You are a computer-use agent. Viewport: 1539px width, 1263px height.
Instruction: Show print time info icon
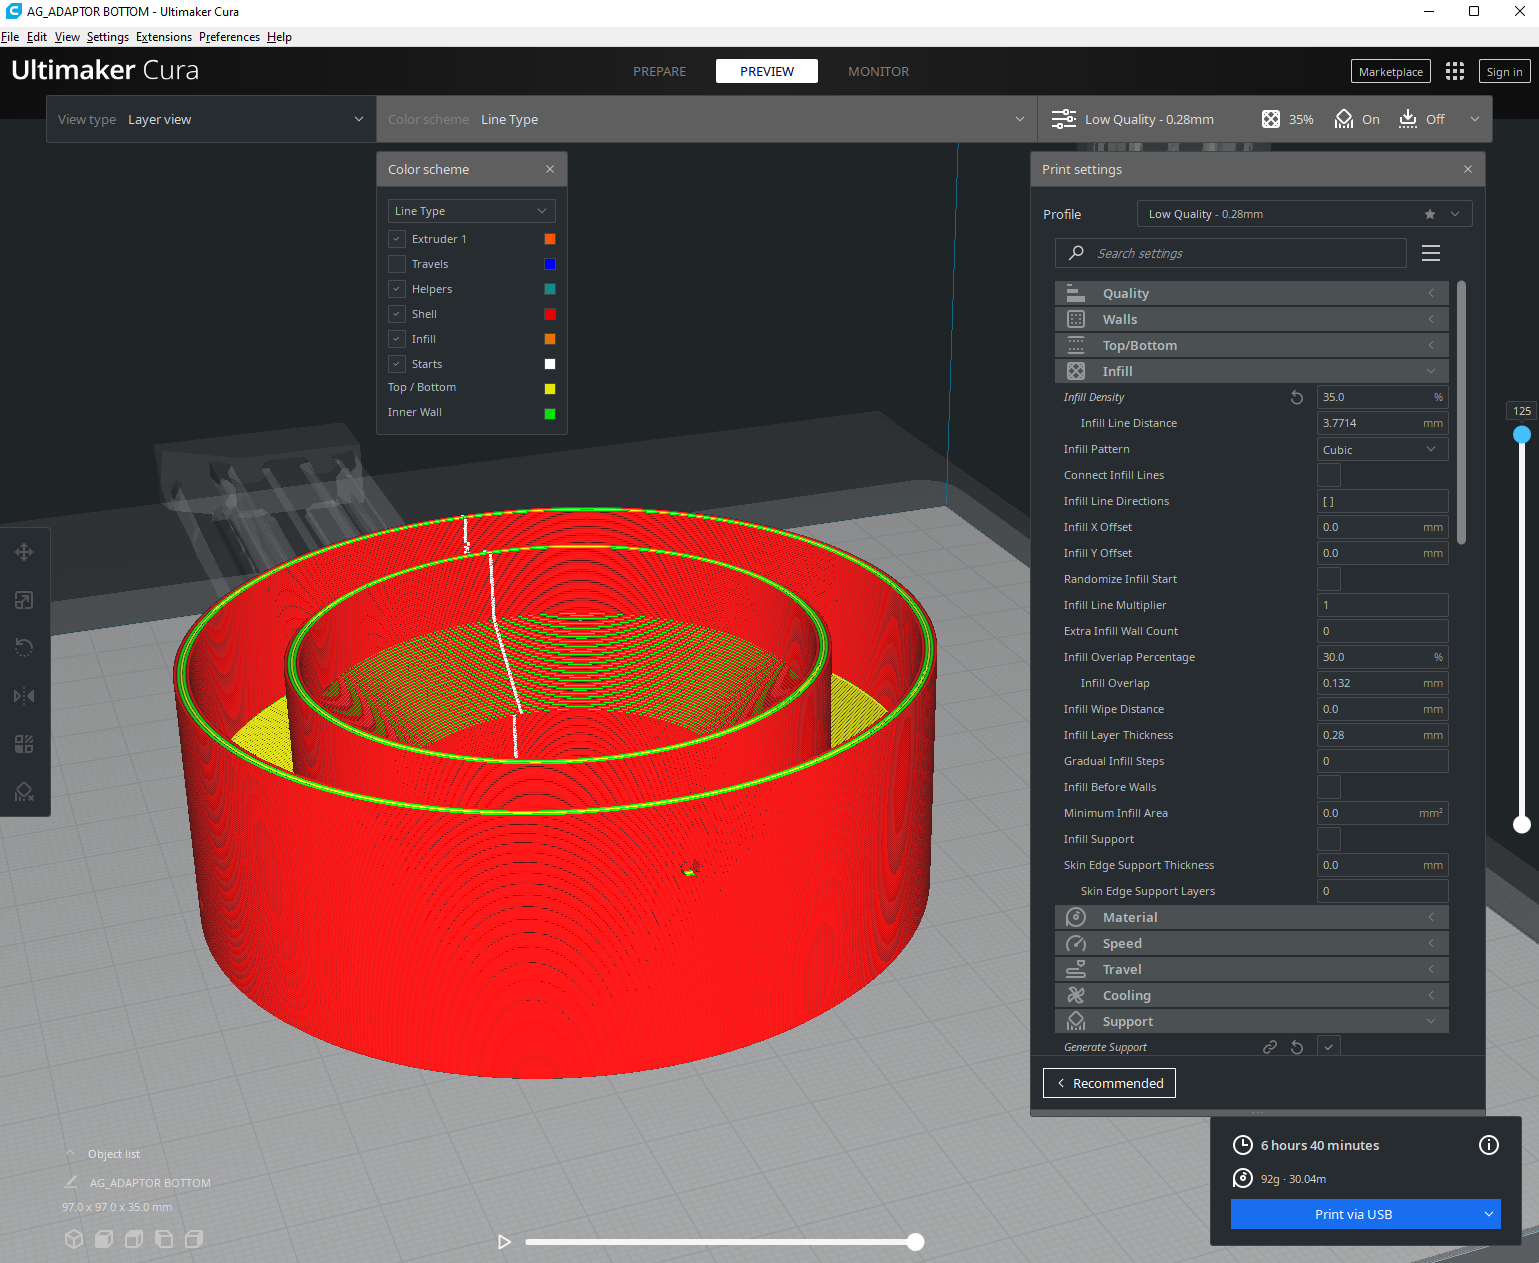1489,1145
